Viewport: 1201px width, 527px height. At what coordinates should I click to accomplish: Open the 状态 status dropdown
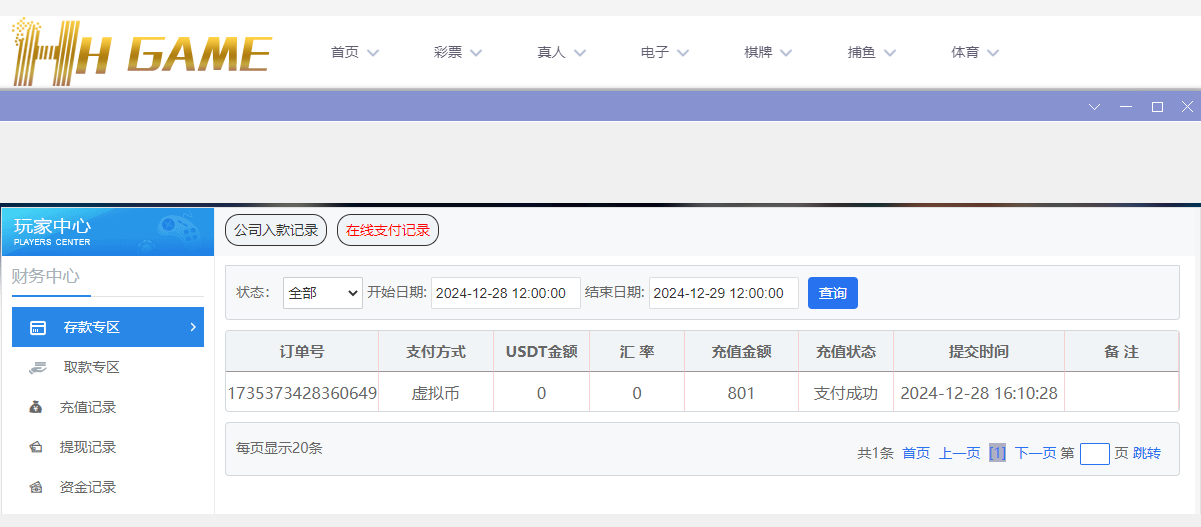(x=322, y=293)
